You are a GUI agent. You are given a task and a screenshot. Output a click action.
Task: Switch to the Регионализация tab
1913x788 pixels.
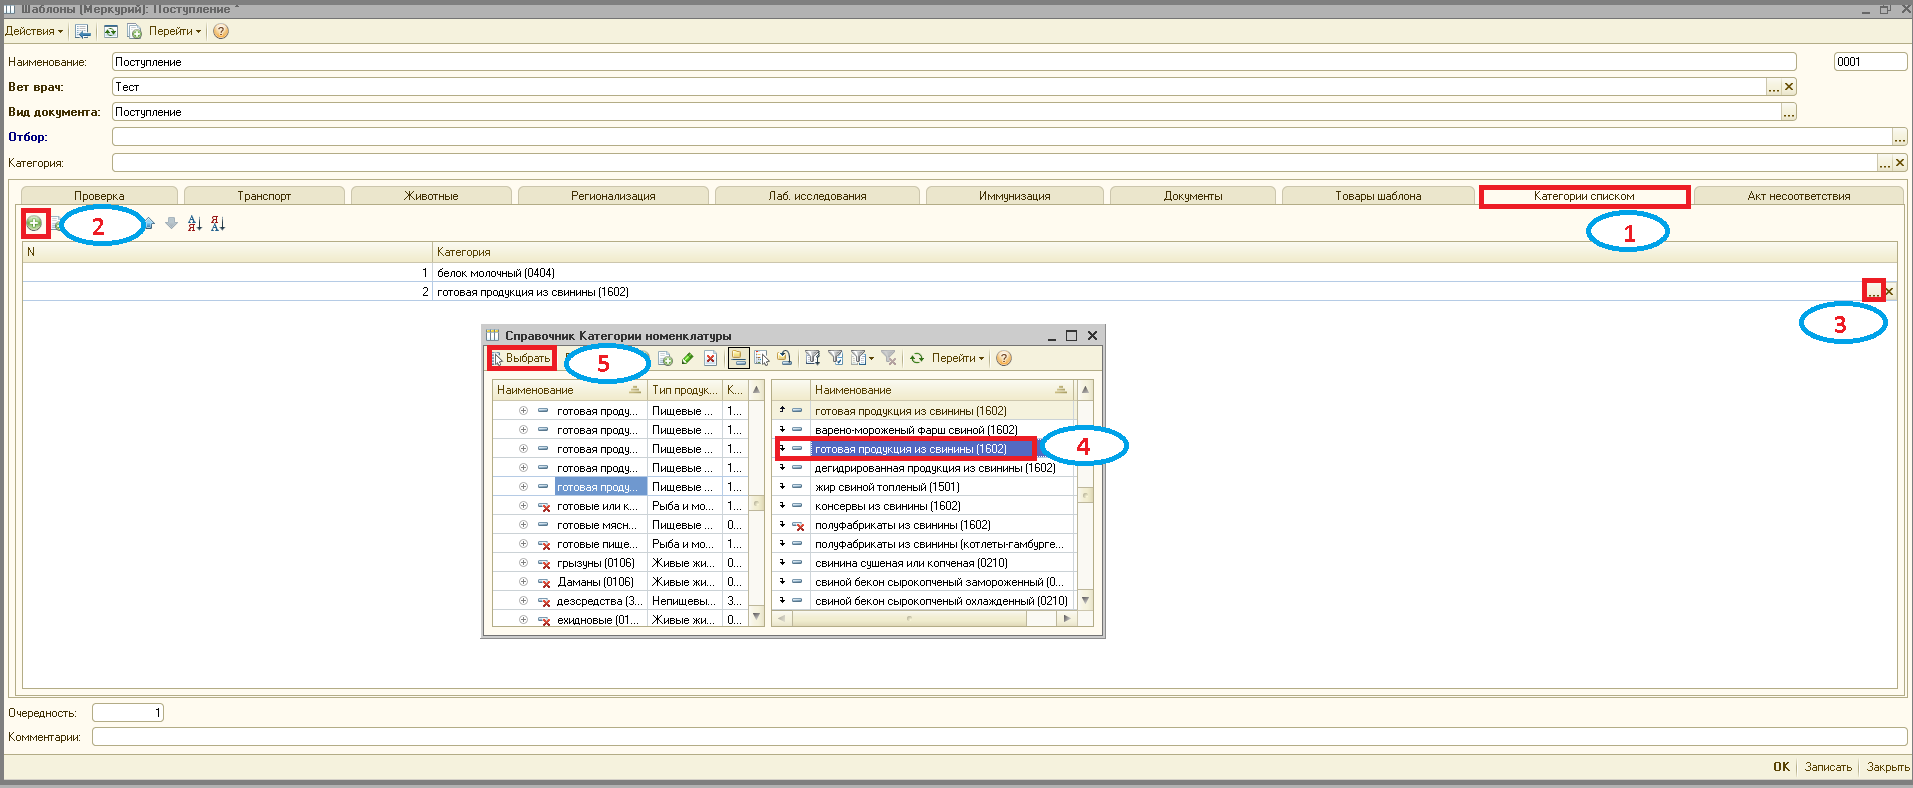pyautogui.click(x=613, y=196)
